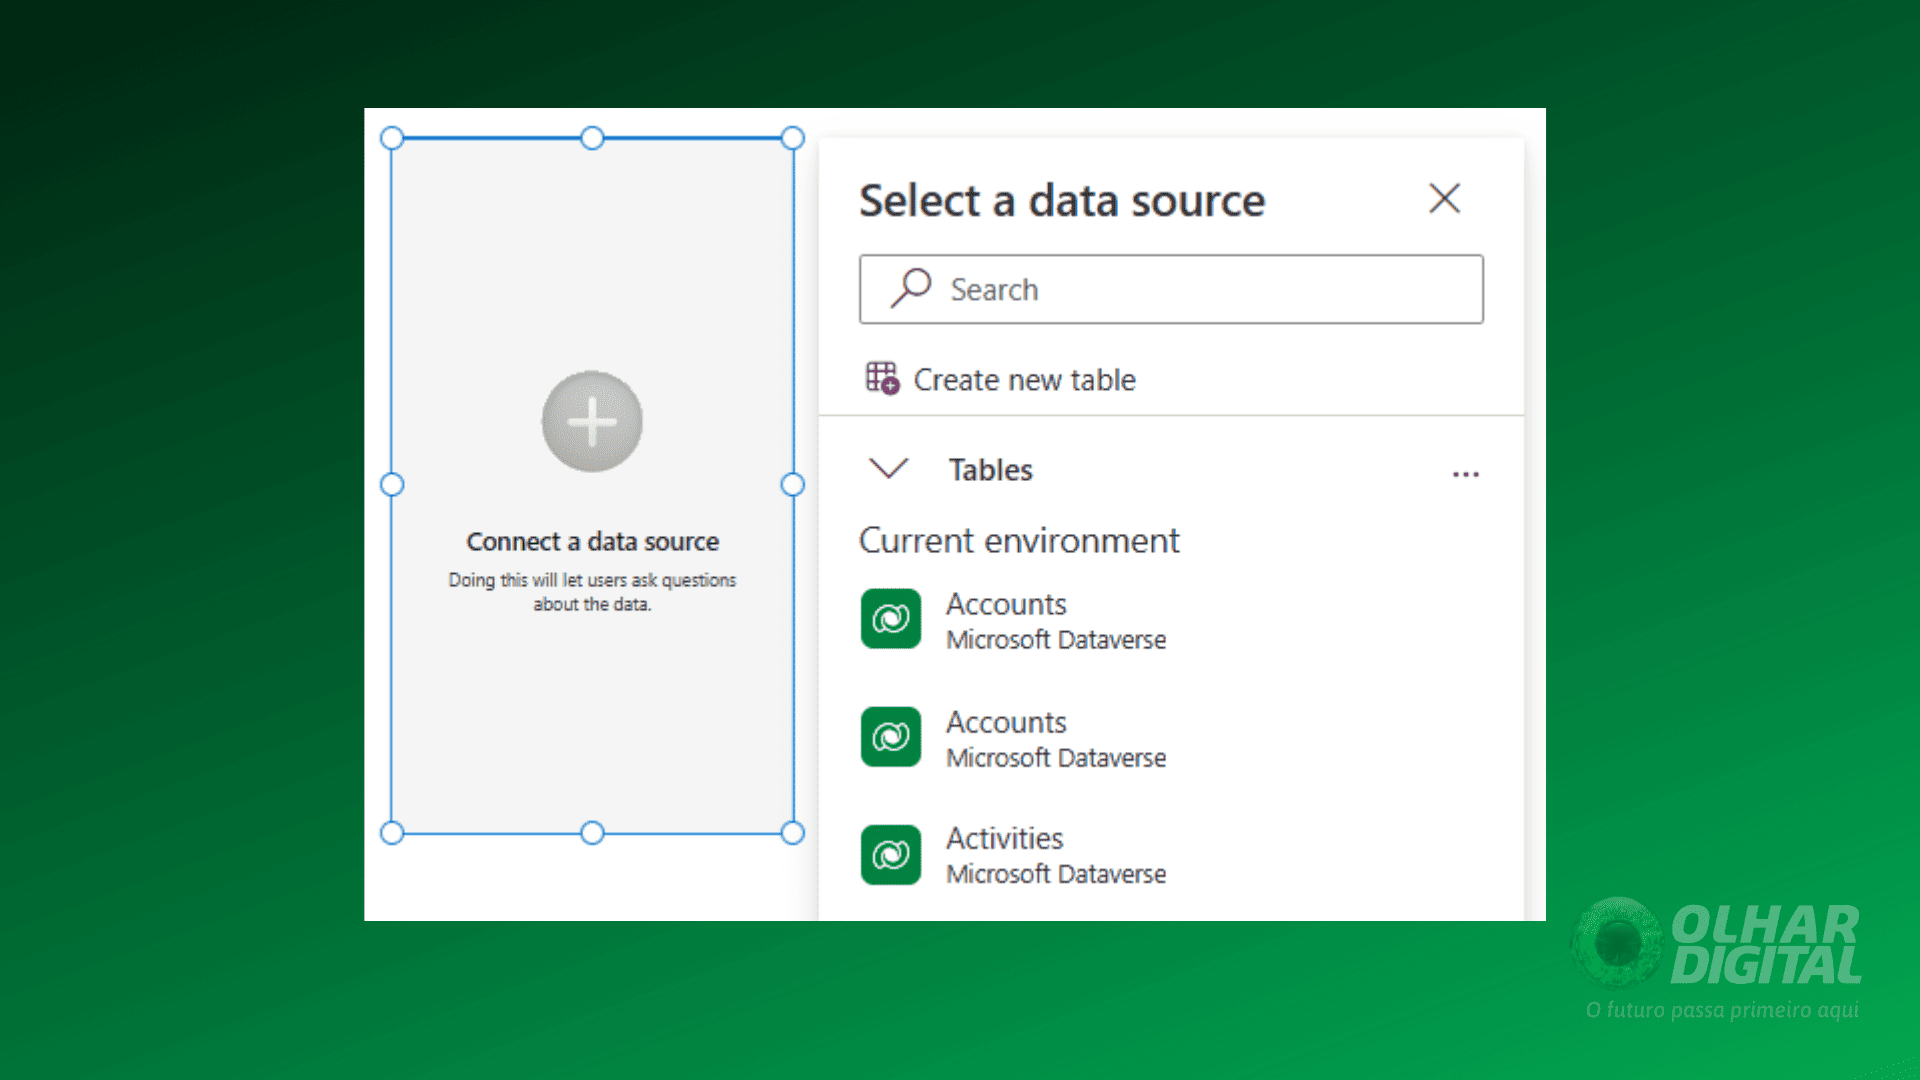The width and height of the screenshot is (1920, 1080).
Task: Click the 'Connect a data source' text
Action: click(592, 541)
